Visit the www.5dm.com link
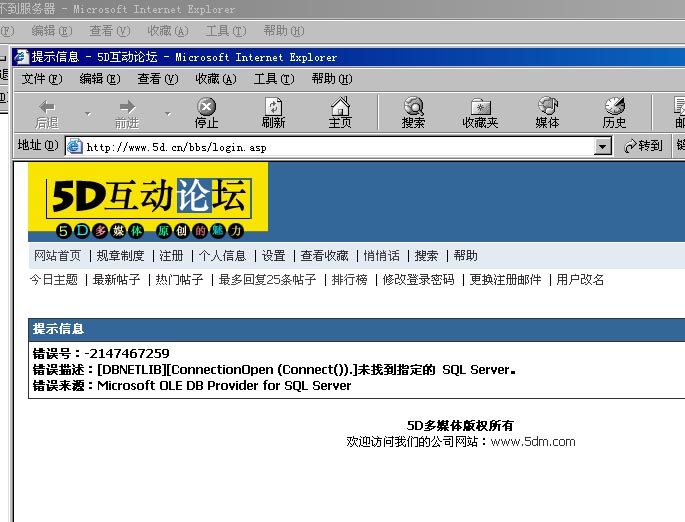This screenshot has width=685, height=522. coord(533,442)
